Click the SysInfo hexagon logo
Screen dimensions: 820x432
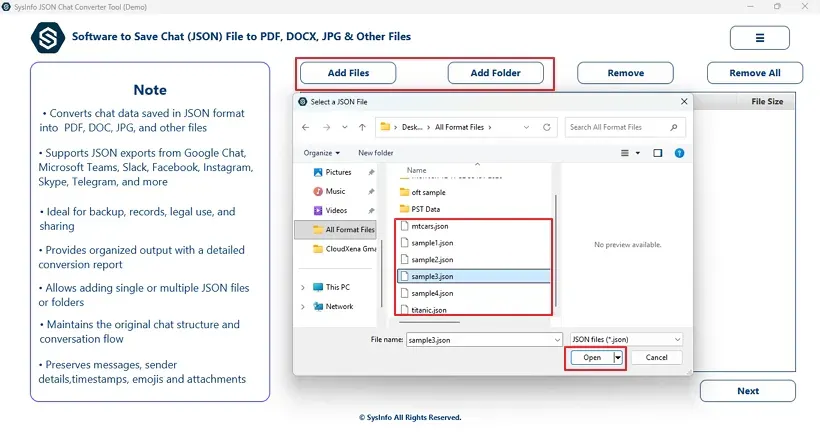tap(48, 38)
